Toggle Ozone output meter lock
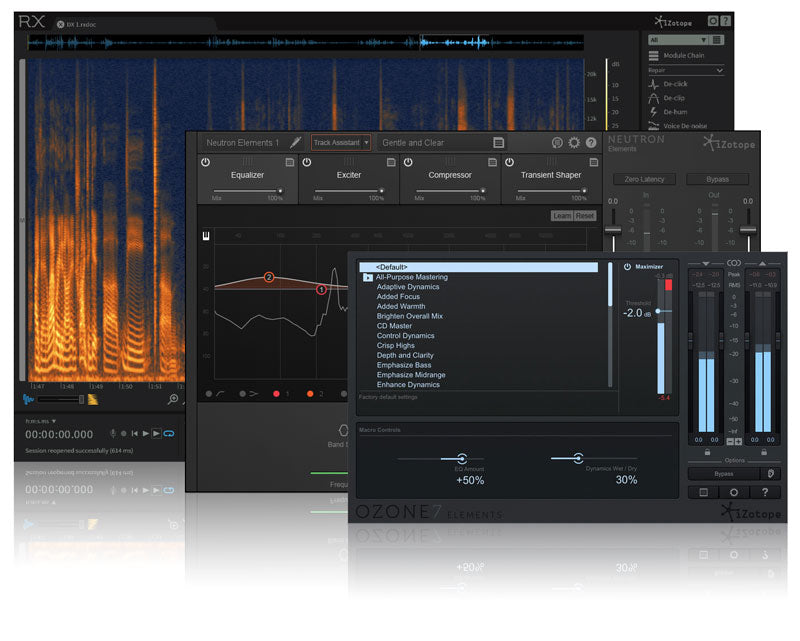 (764, 452)
